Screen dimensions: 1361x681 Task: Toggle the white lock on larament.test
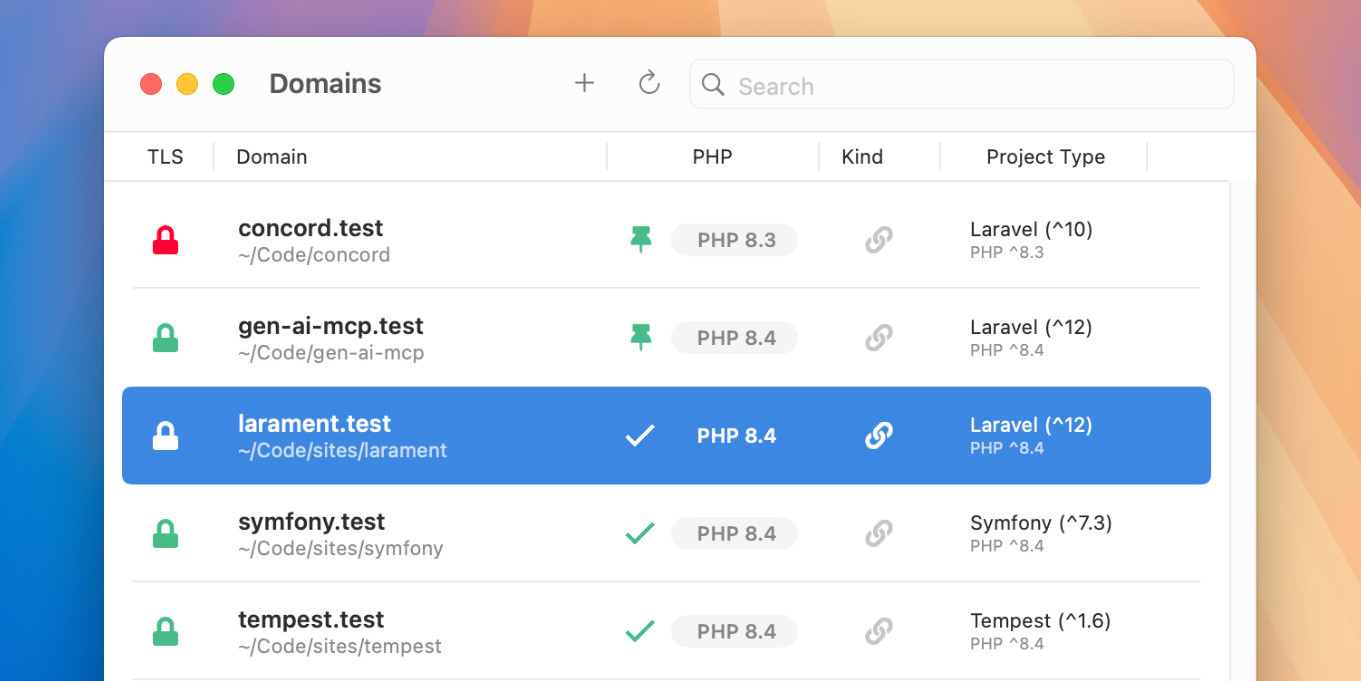[165, 436]
